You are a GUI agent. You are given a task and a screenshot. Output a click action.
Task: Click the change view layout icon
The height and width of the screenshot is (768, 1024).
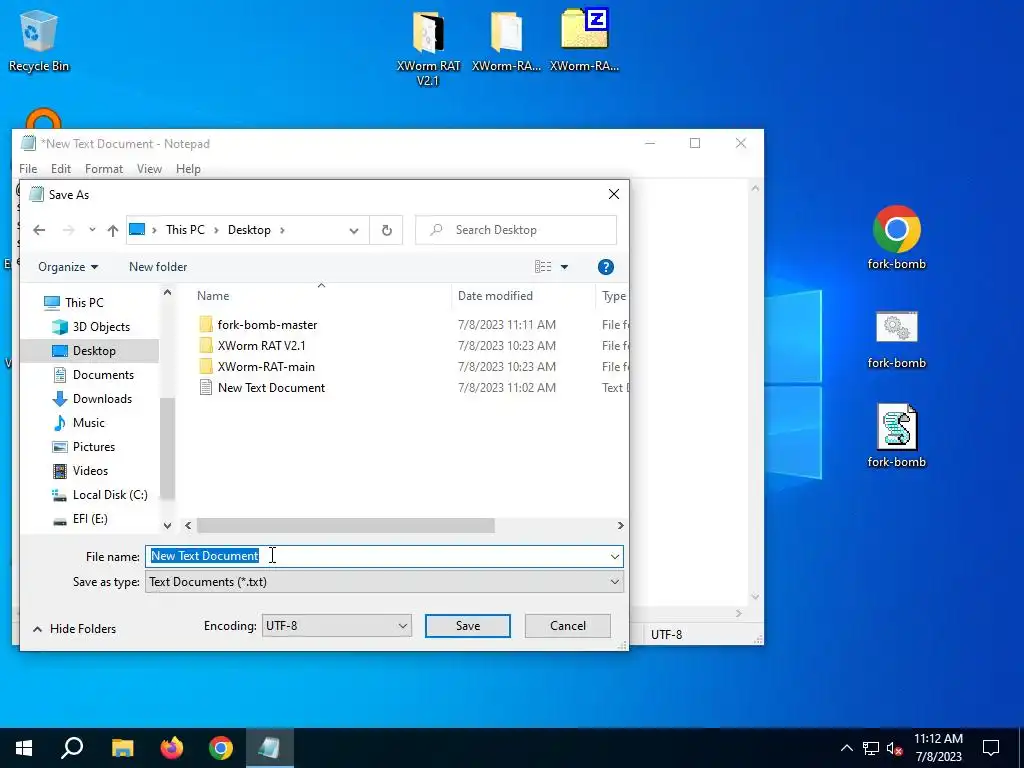click(x=543, y=266)
